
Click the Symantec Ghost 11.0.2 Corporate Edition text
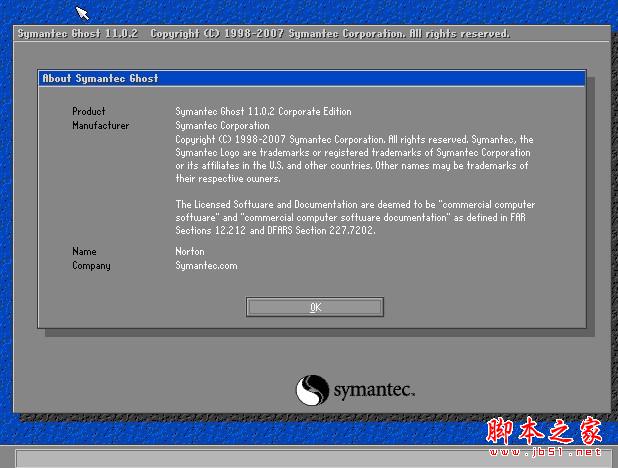(x=263, y=111)
